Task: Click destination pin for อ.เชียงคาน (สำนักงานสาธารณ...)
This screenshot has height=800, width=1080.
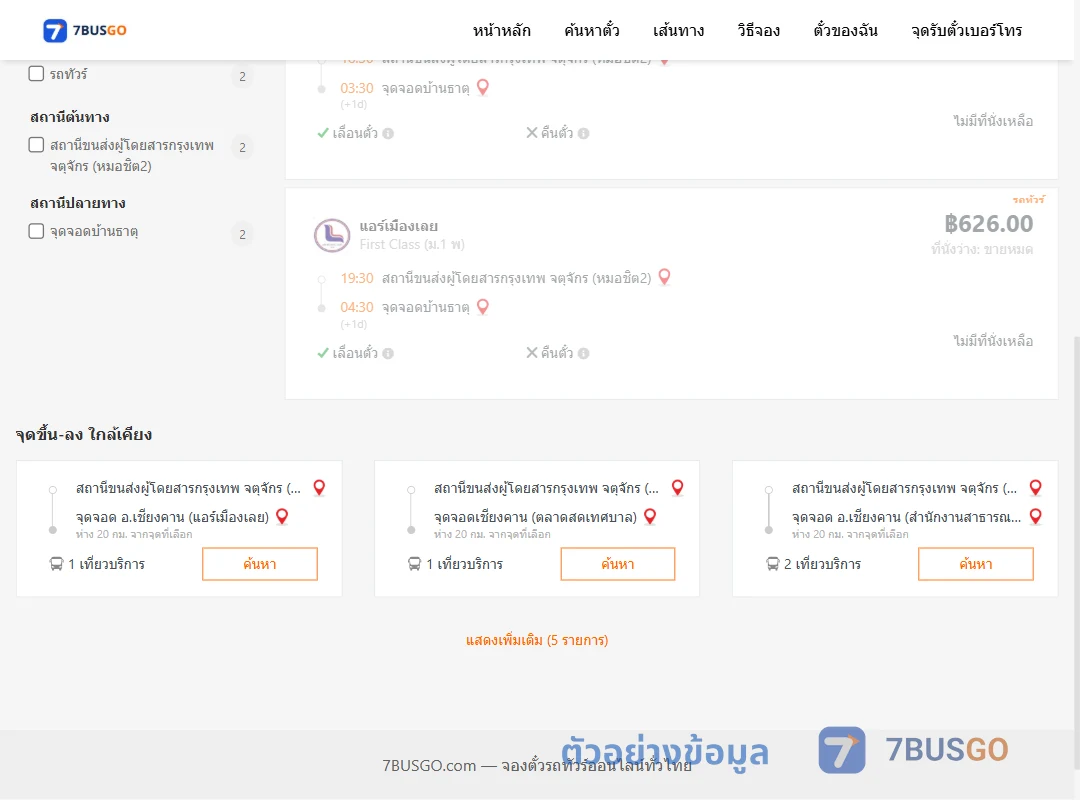Action: (x=1035, y=517)
